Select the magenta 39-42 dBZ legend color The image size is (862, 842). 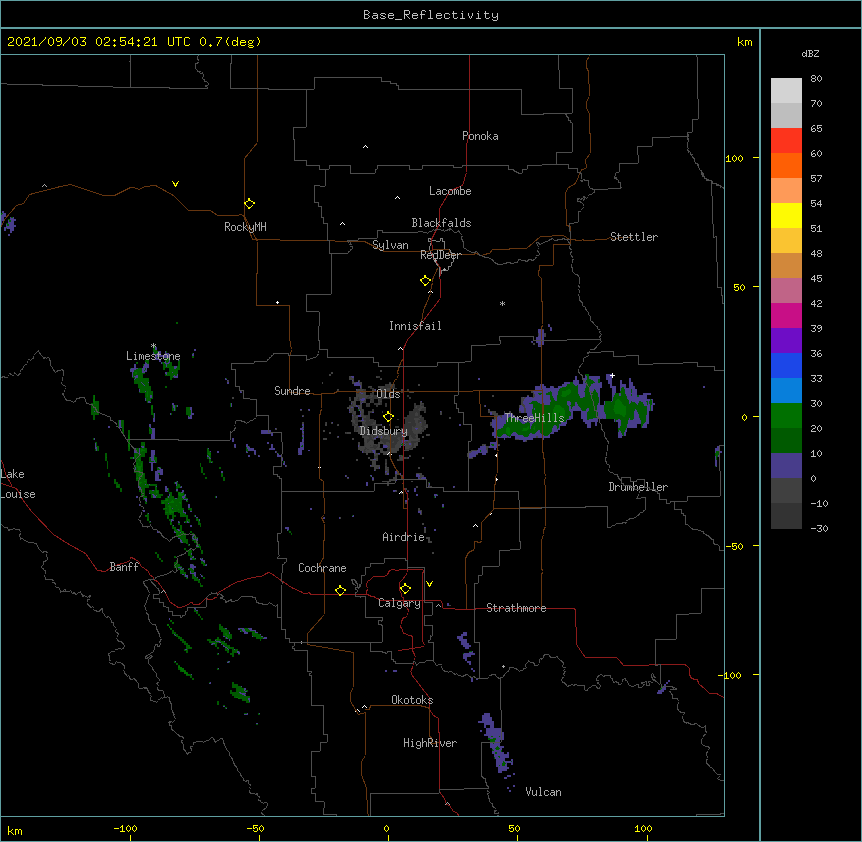(786, 315)
